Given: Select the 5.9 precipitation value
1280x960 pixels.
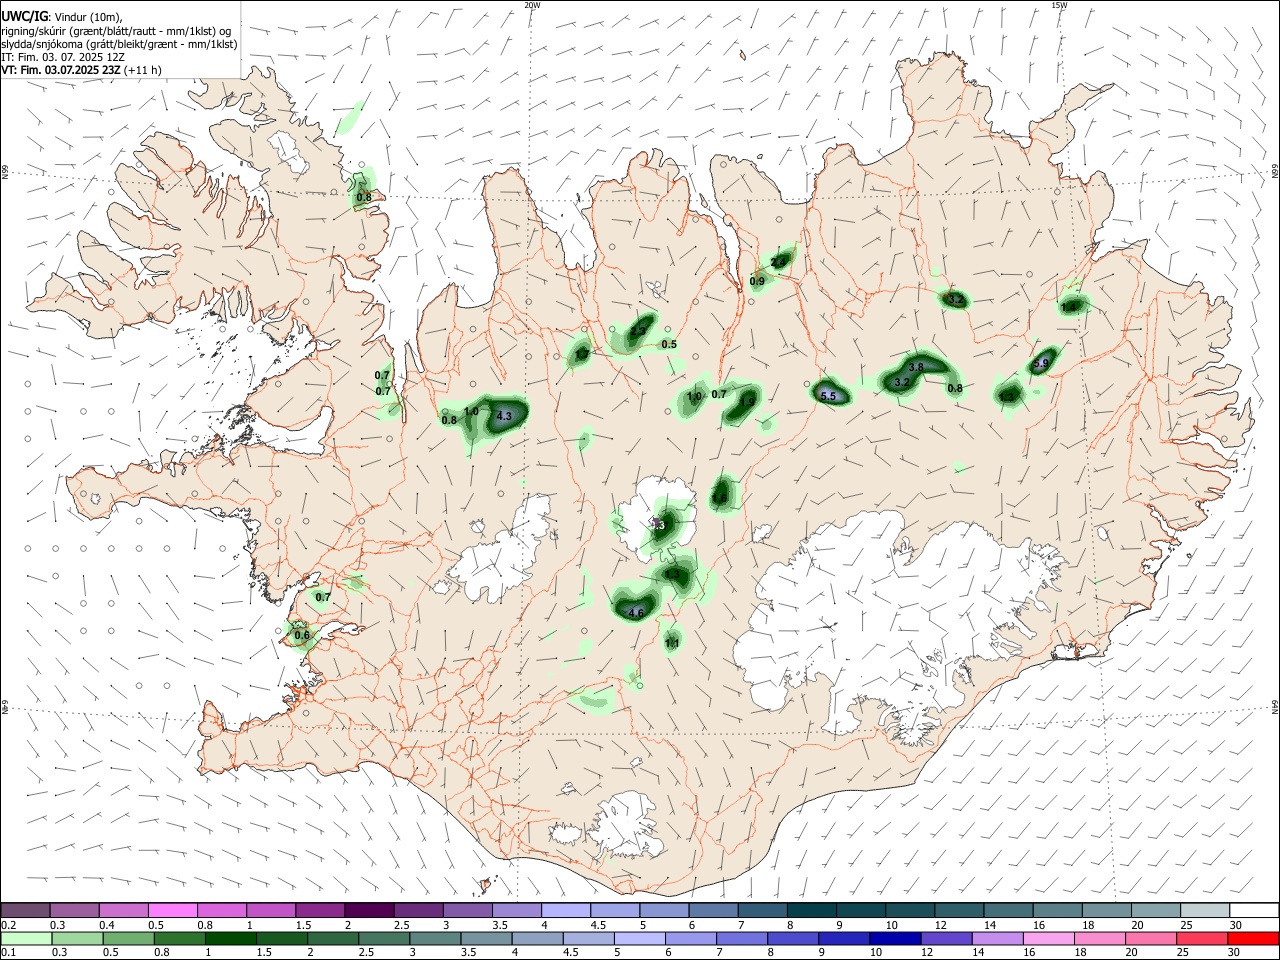Looking at the screenshot, I should coord(1041,364).
